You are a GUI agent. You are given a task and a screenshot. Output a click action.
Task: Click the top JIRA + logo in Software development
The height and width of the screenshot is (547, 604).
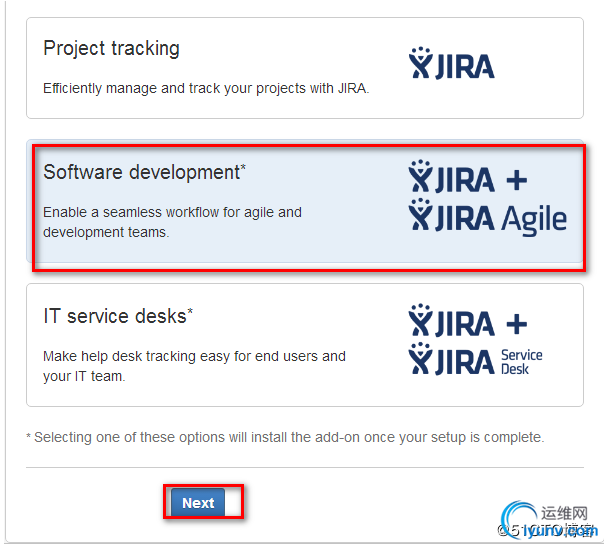click(468, 176)
